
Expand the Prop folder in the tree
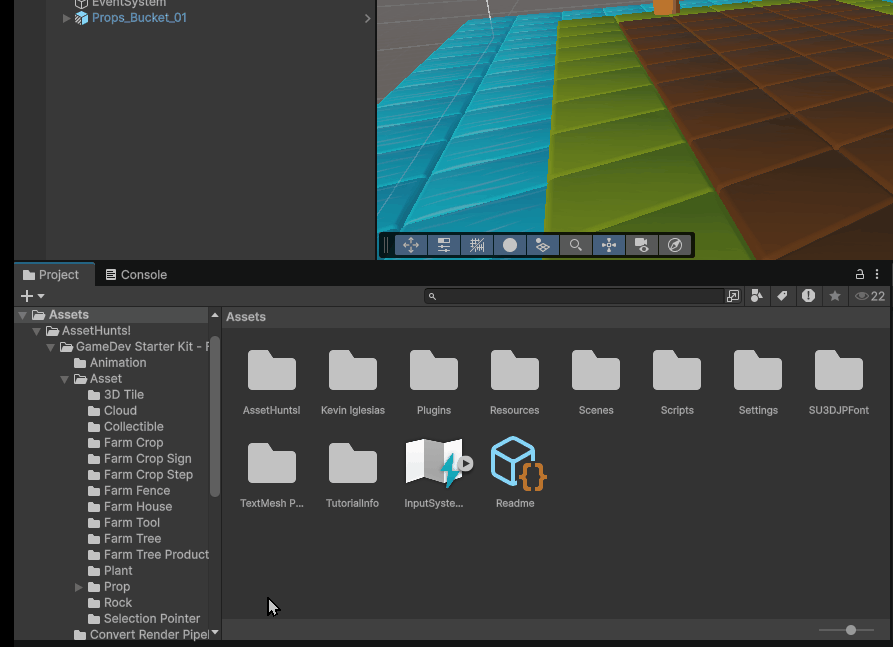pos(80,587)
